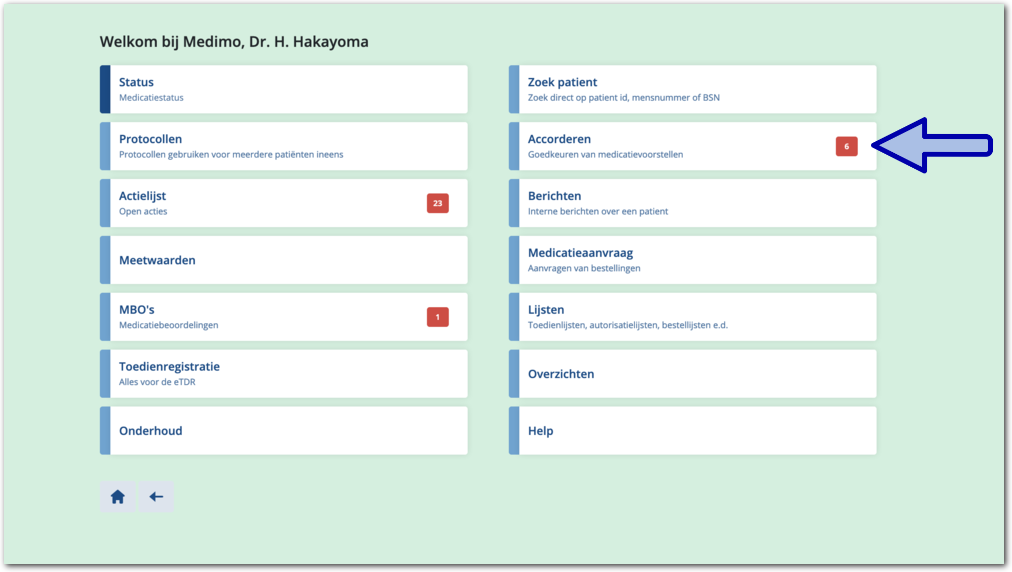The height and width of the screenshot is (572, 1012).
Task: Open the Protocollen menu tile
Action: tap(284, 147)
